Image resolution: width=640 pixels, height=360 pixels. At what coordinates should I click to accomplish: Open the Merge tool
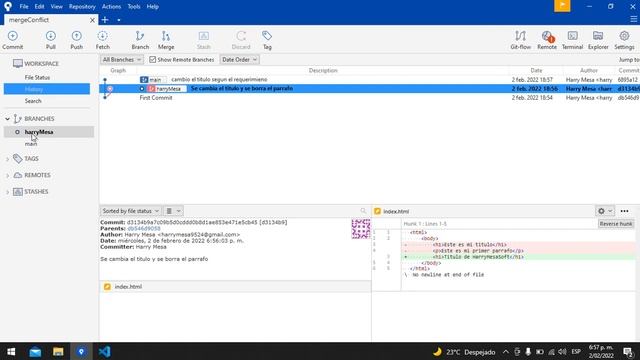166,40
